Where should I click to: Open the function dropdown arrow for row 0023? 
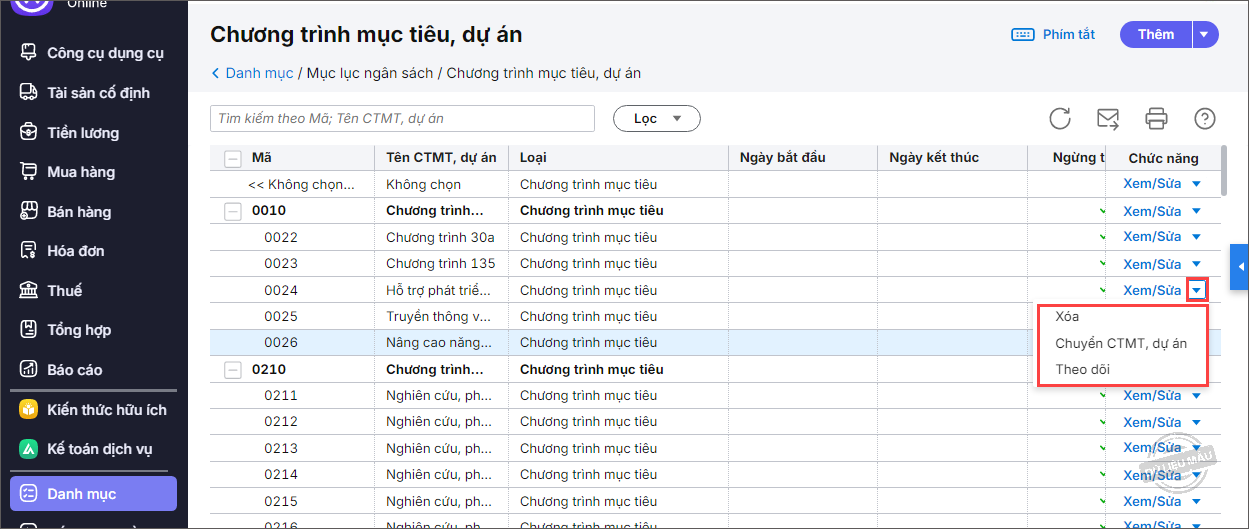click(x=1196, y=264)
